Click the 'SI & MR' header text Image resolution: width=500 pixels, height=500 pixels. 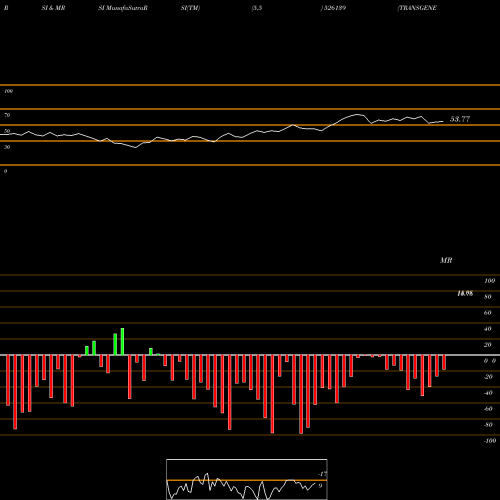pos(53,8)
